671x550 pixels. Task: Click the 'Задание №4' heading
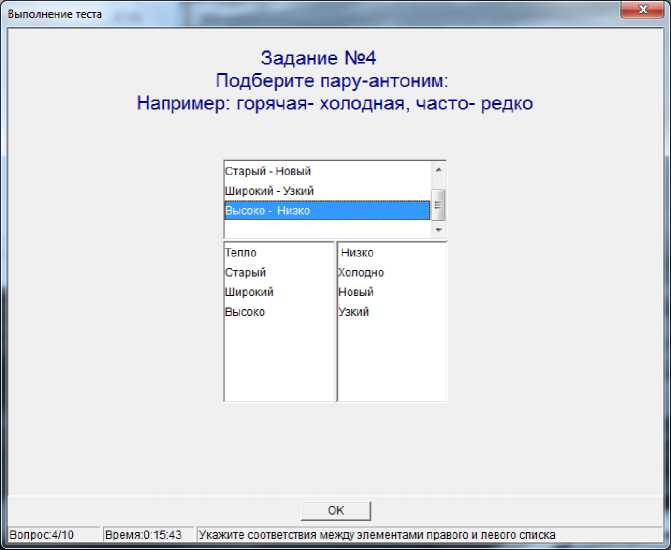(318, 58)
